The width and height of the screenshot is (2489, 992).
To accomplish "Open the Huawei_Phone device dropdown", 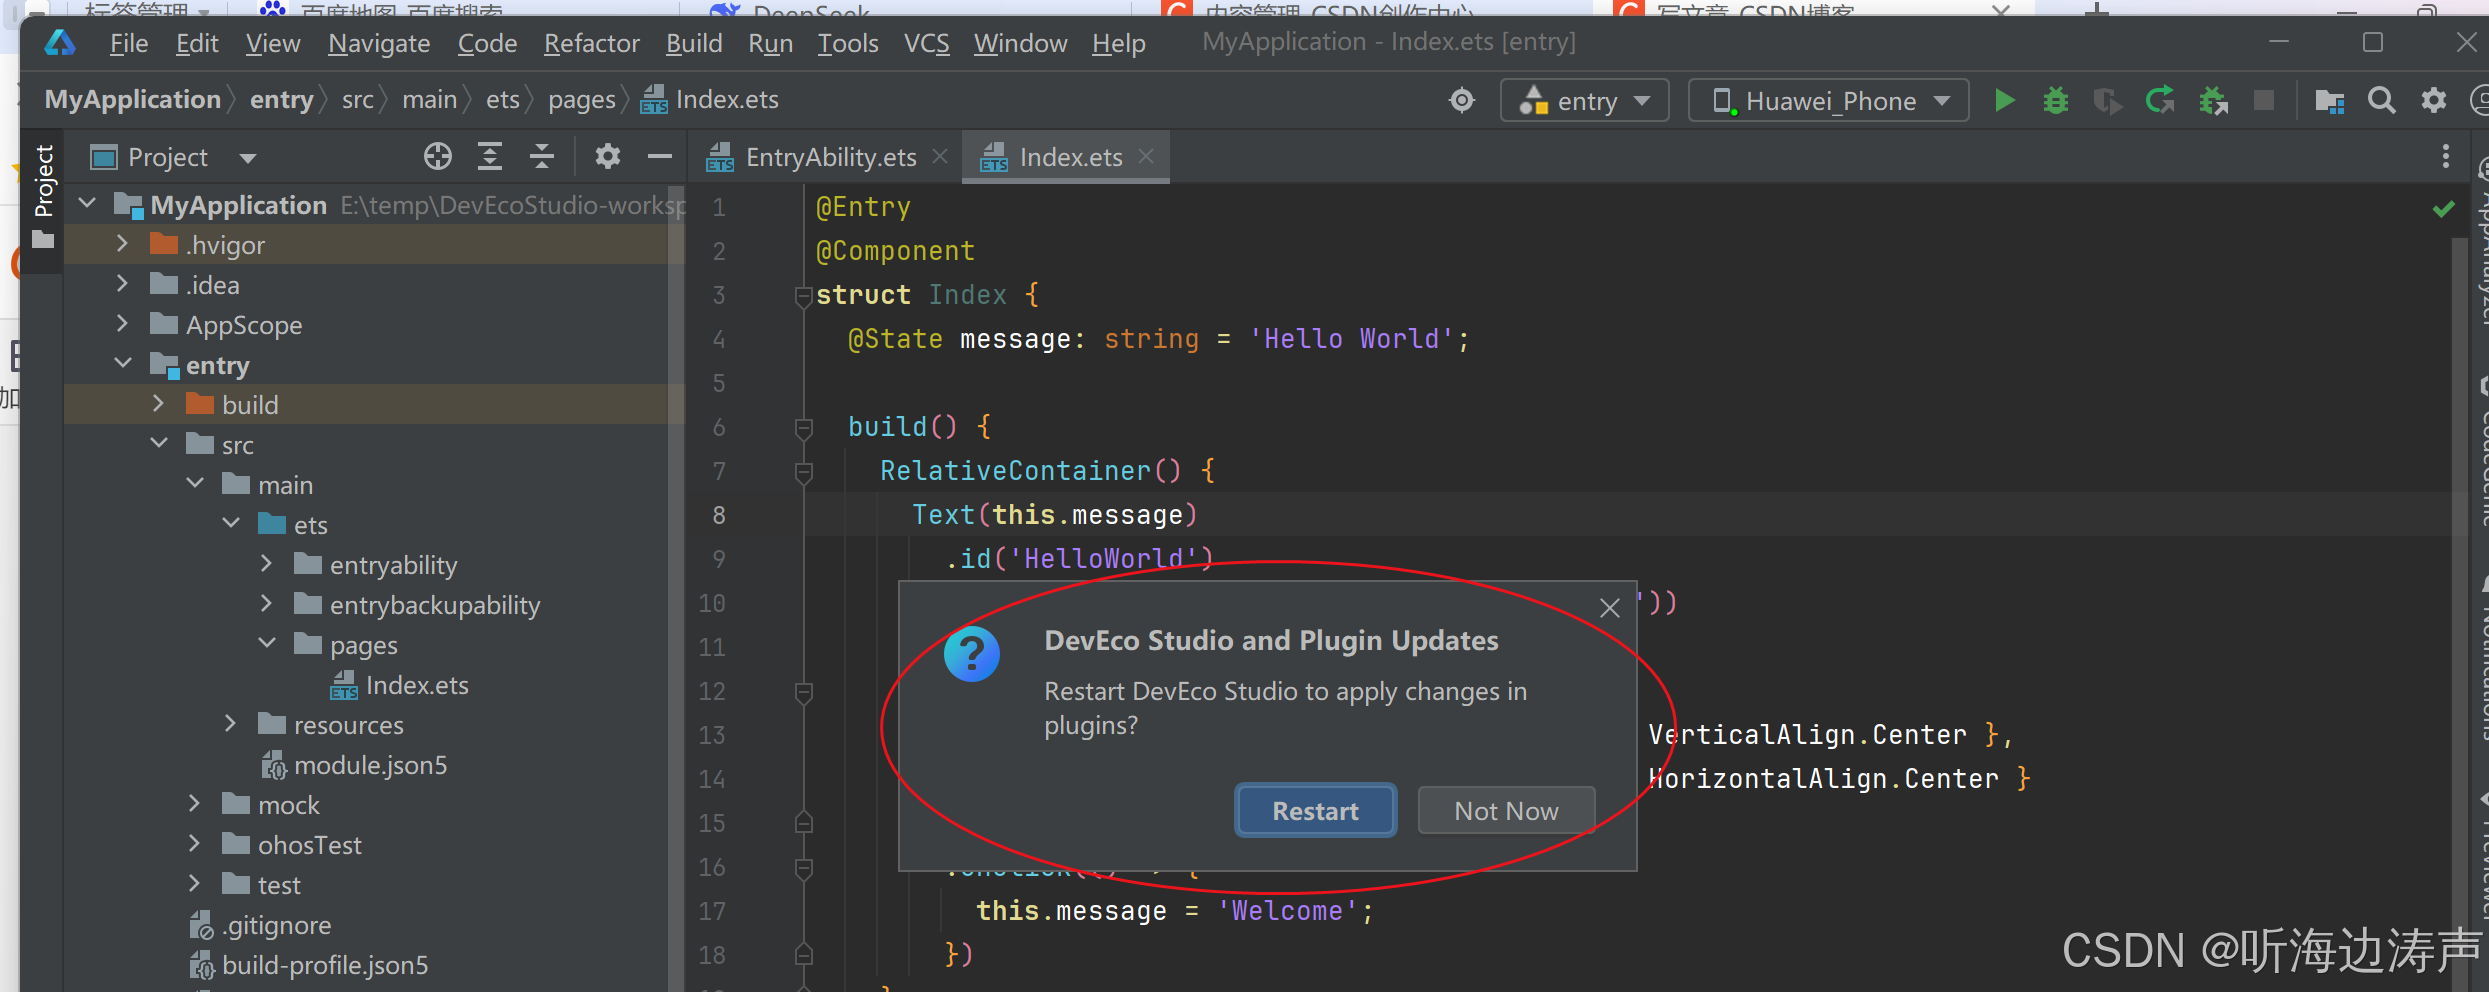I will [x=1829, y=101].
